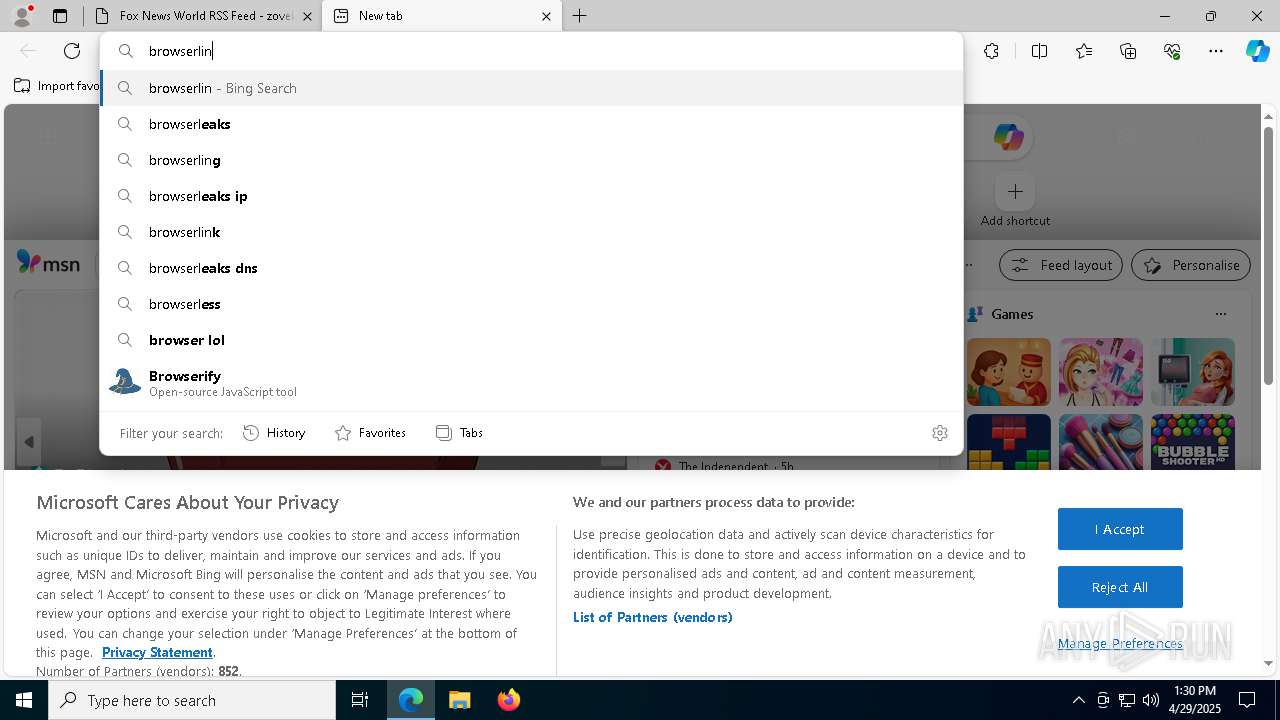Open the doctor game thumbnail
Image resolution: width=1280 pixels, height=720 pixels.
click(1193, 372)
